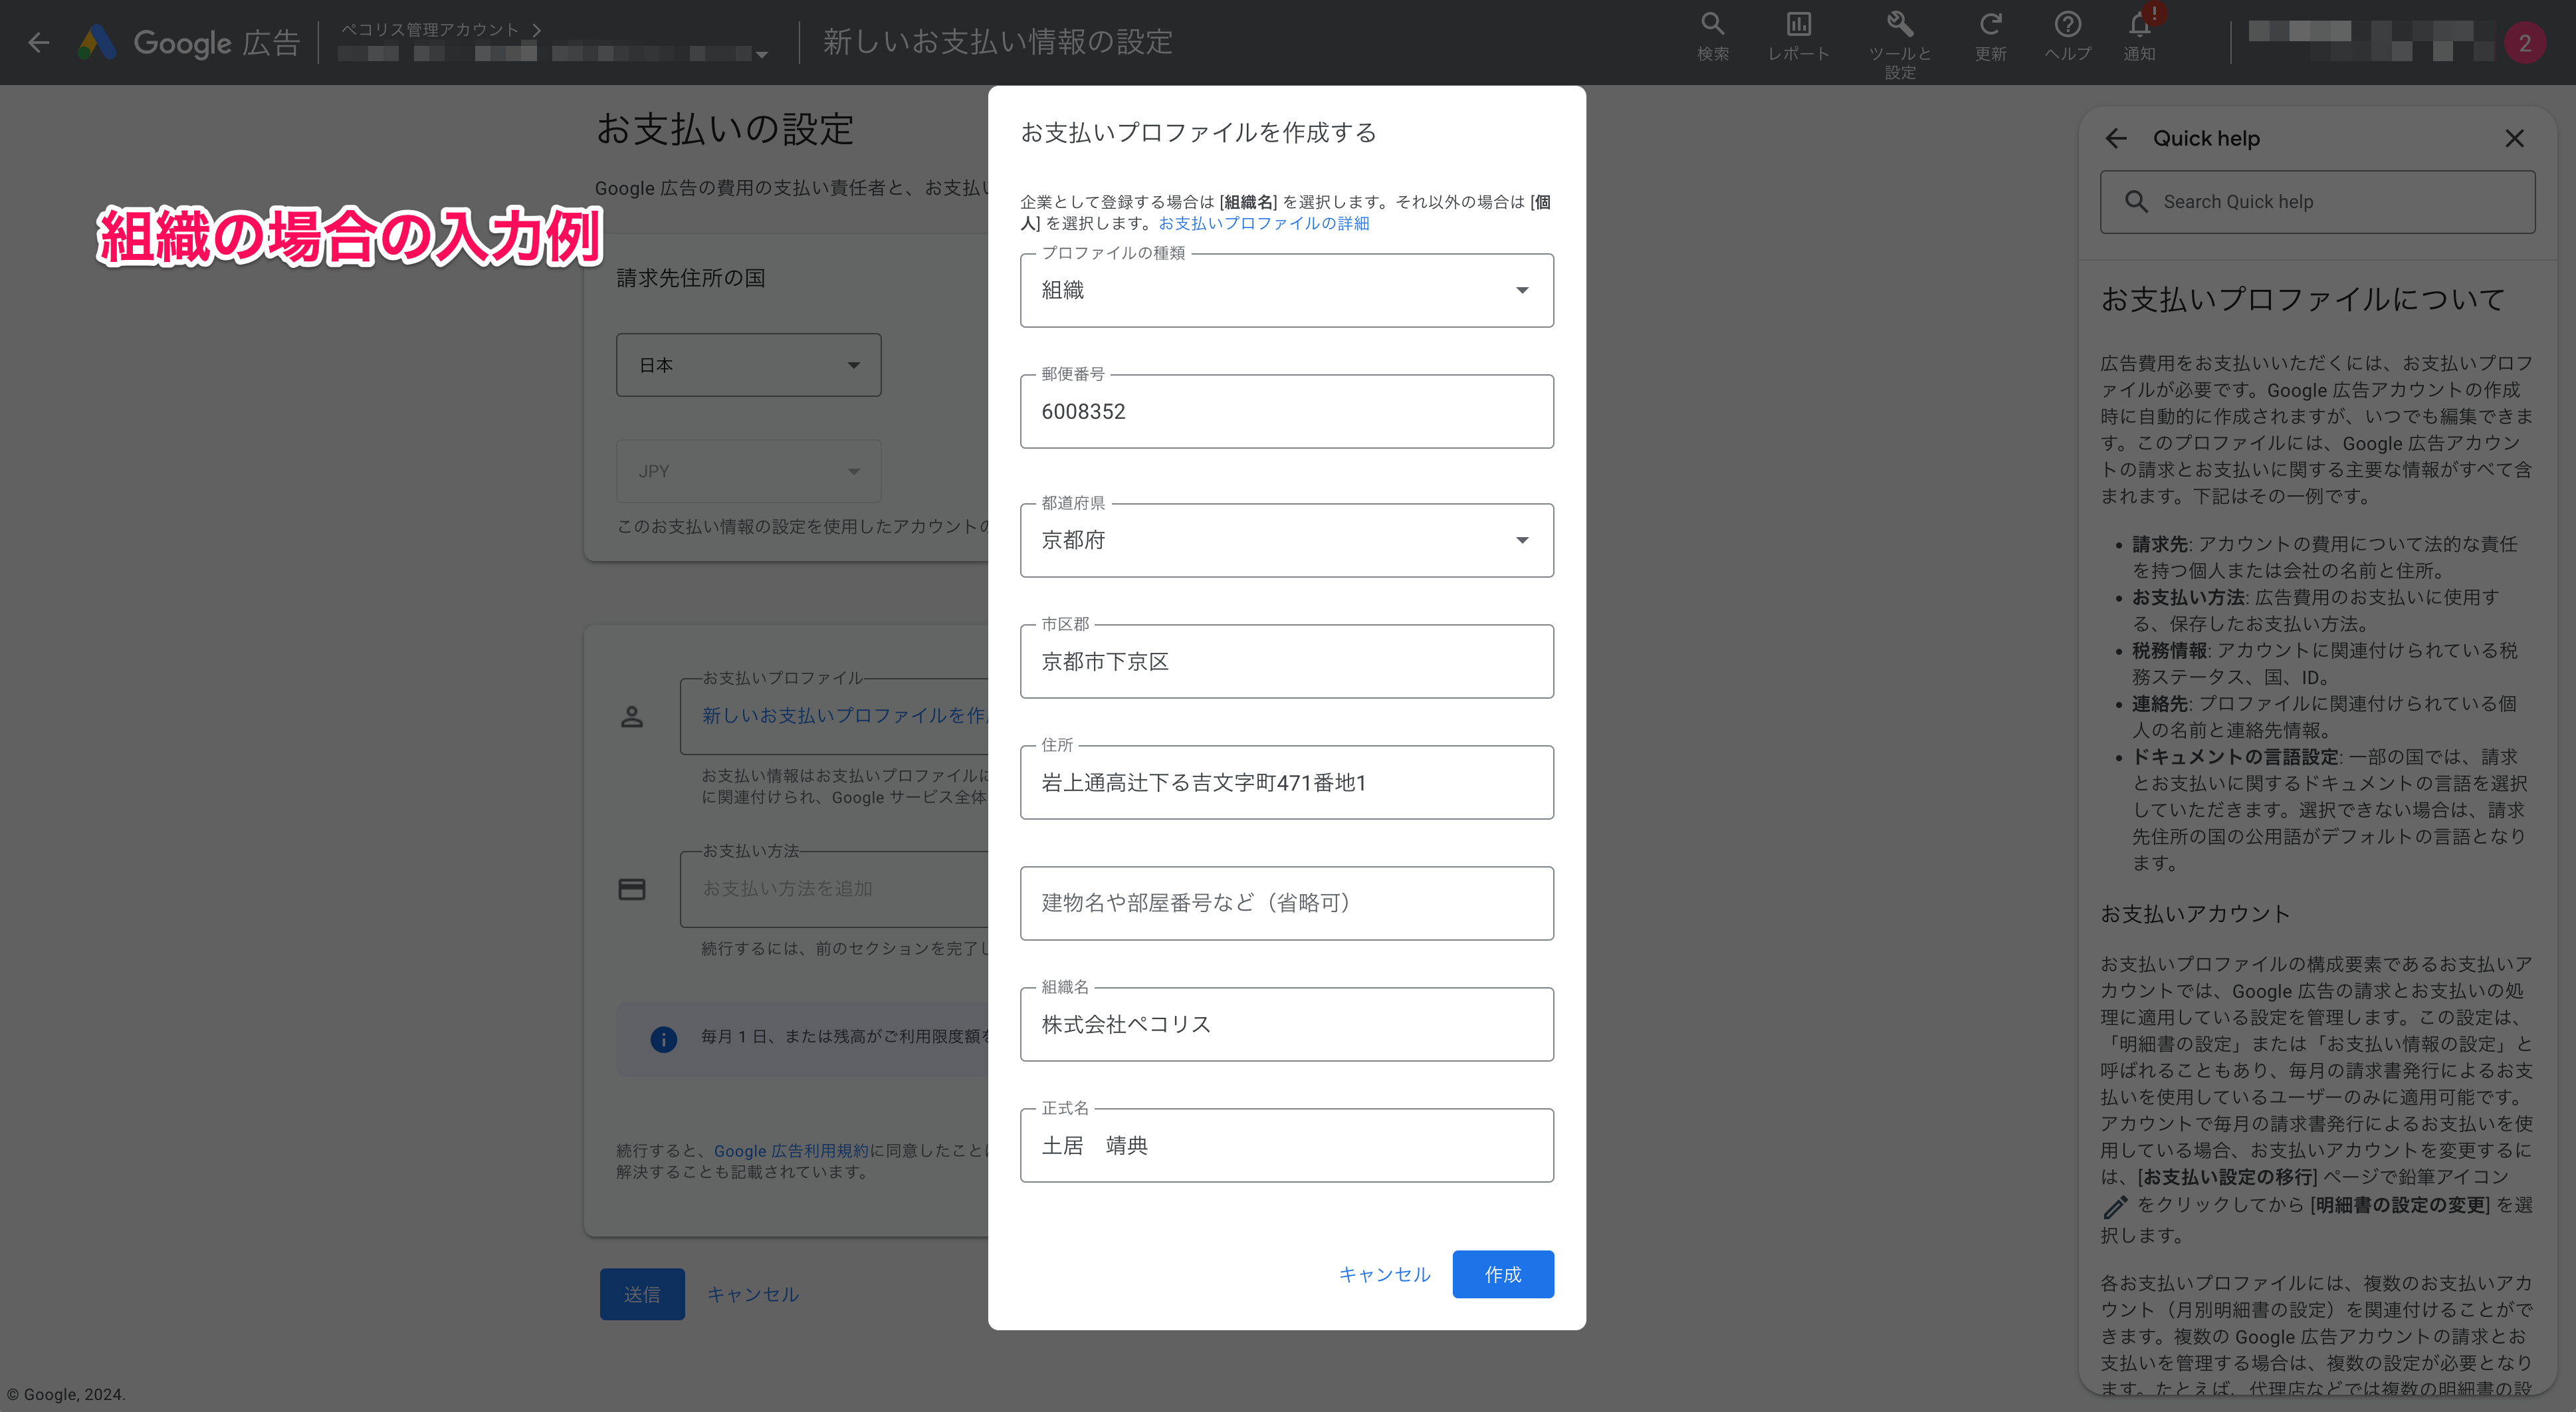The image size is (2576, 1412).
Task: Cancel the payment profile dialog with キャンセル
Action: 1384,1274
